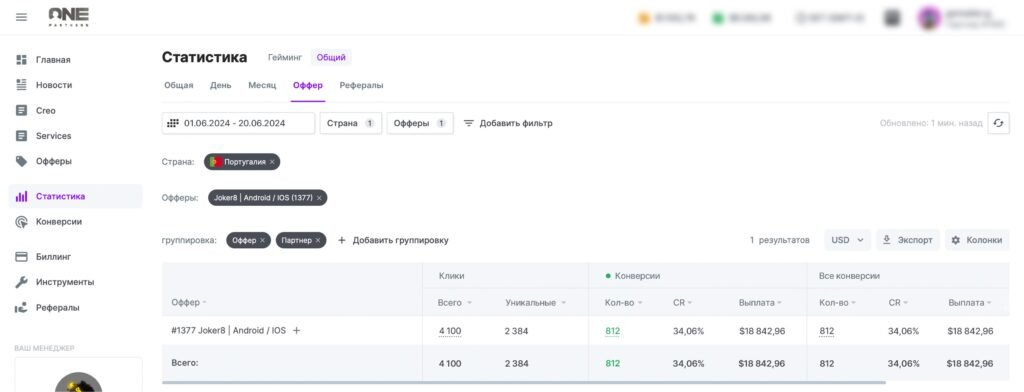The height and width of the screenshot is (392, 1024).
Task: Click the Инструменты sidebar label
Action: tap(65, 282)
